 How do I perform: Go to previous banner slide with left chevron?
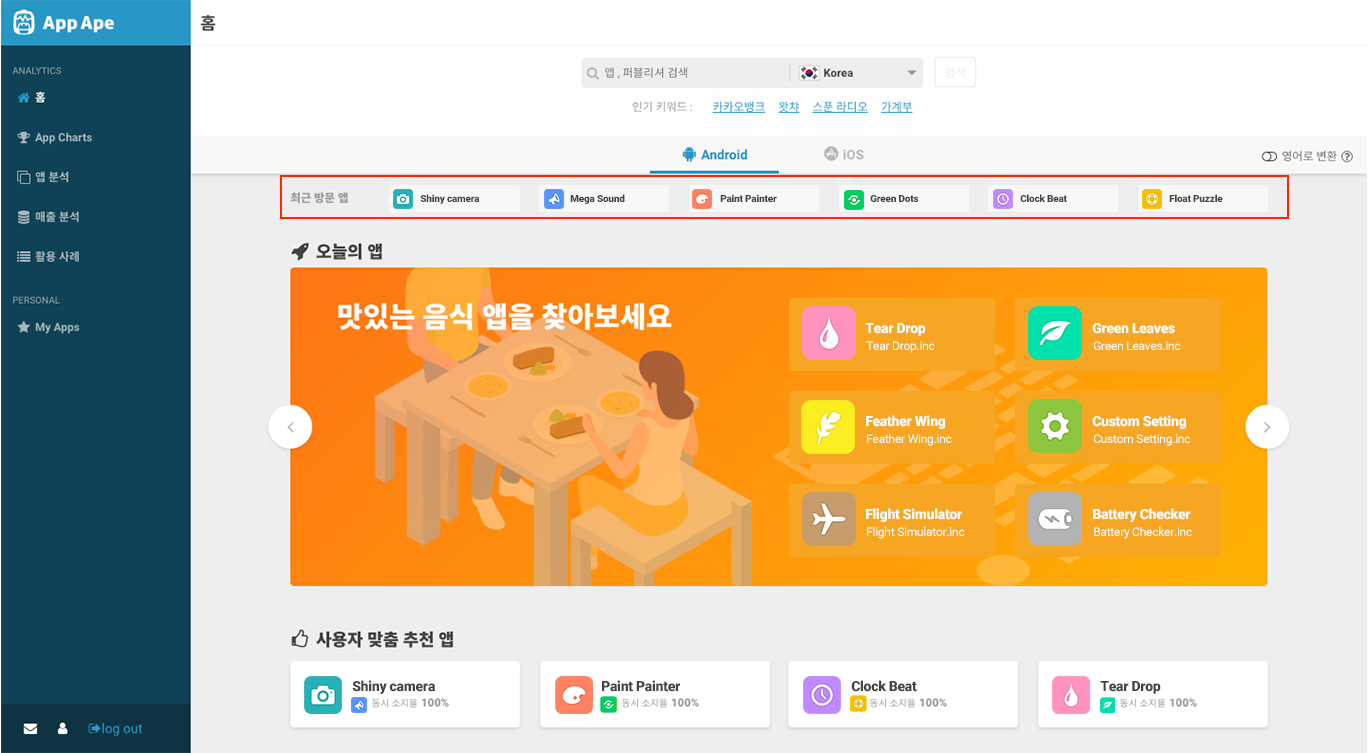pos(290,427)
